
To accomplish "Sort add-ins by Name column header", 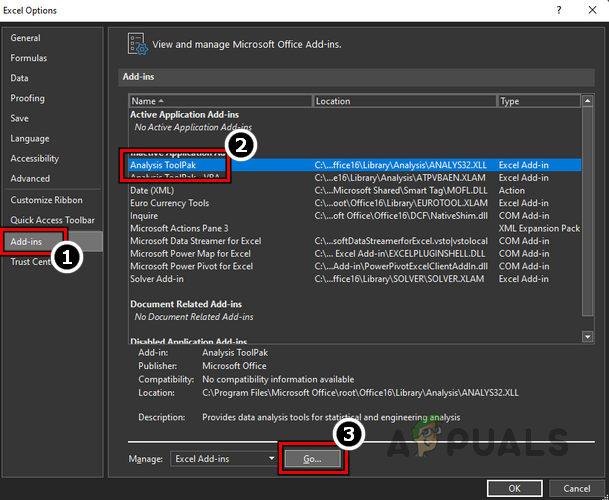I will pyautogui.click(x=221, y=101).
